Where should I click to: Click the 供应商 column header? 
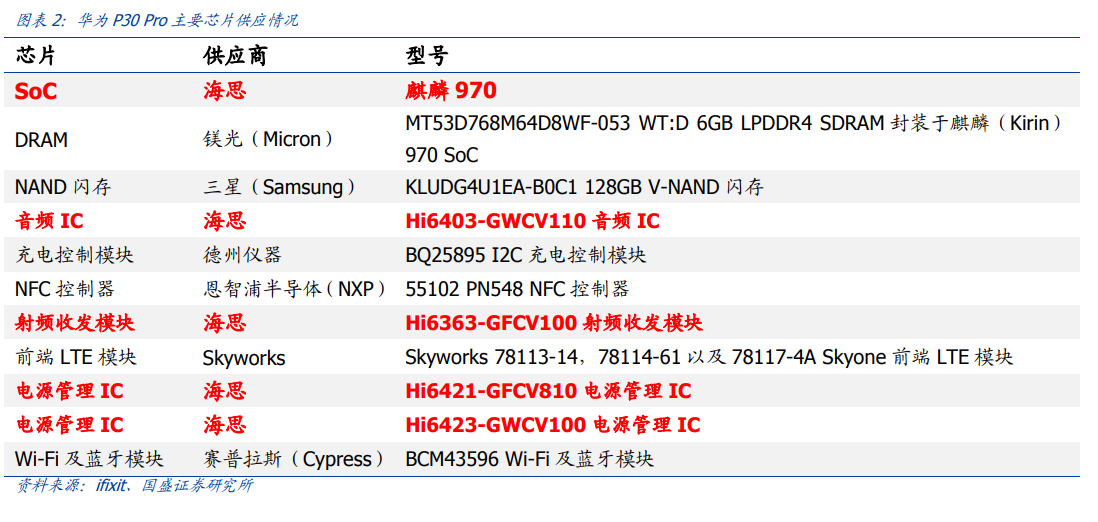pyautogui.click(x=235, y=55)
